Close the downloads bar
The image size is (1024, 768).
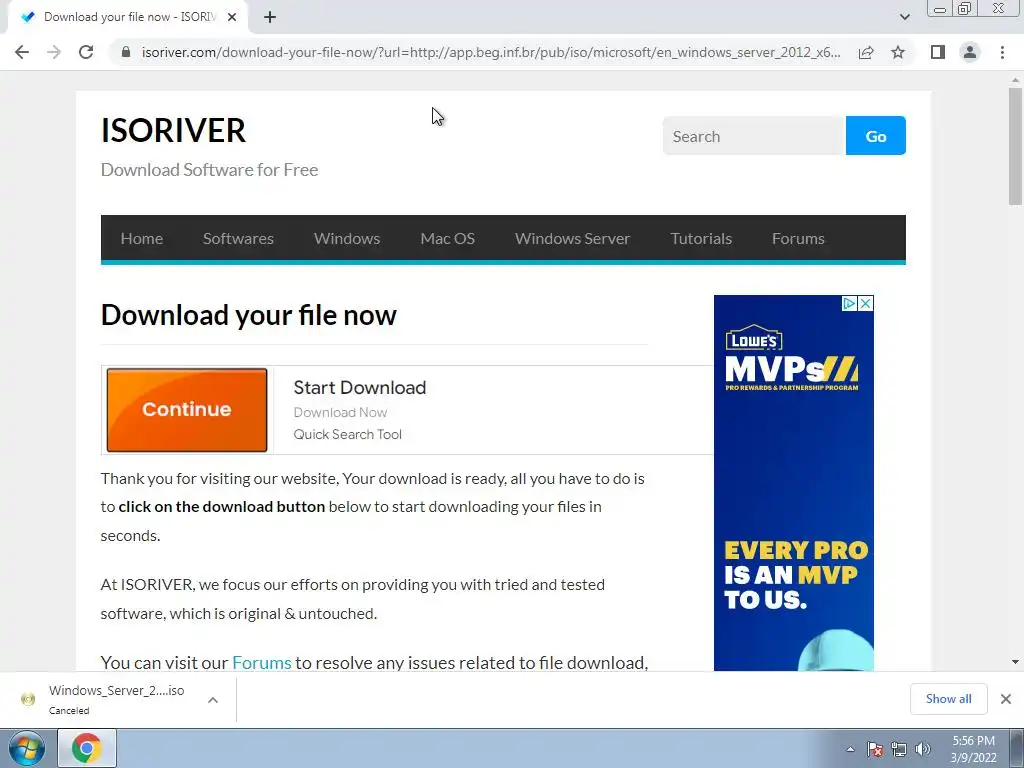tap(1006, 699)
